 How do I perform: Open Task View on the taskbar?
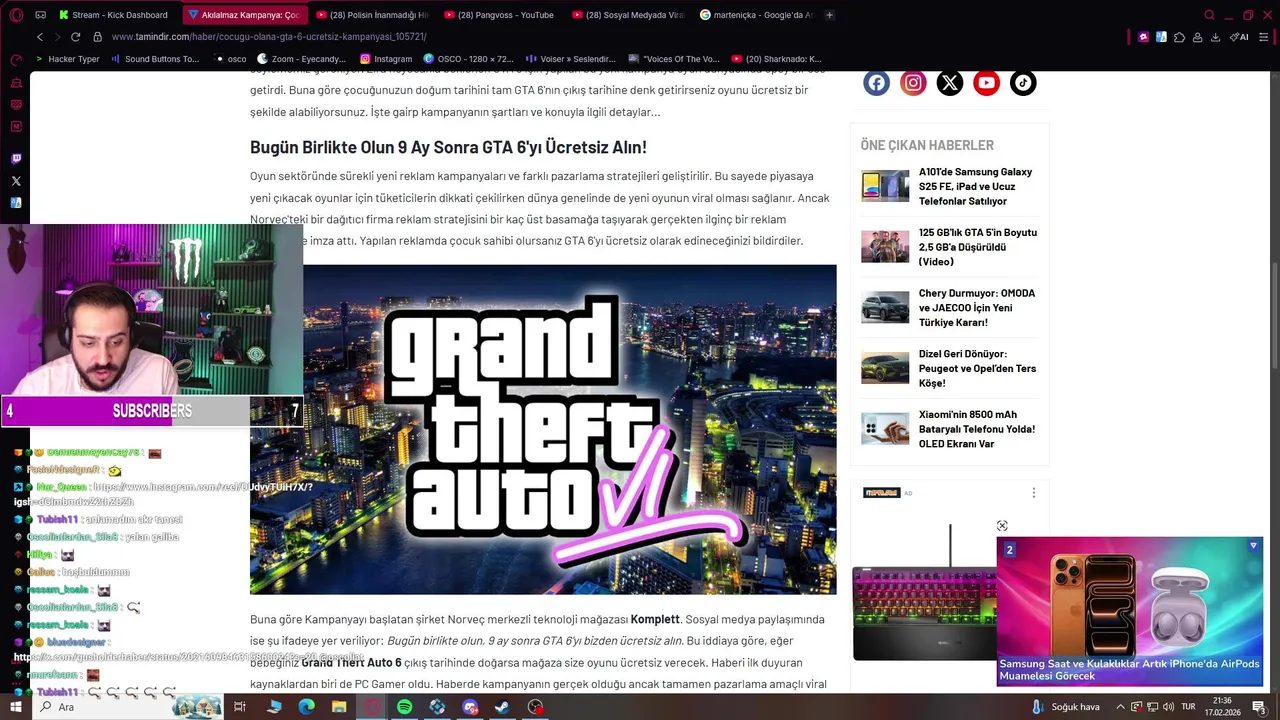(240, 707)
